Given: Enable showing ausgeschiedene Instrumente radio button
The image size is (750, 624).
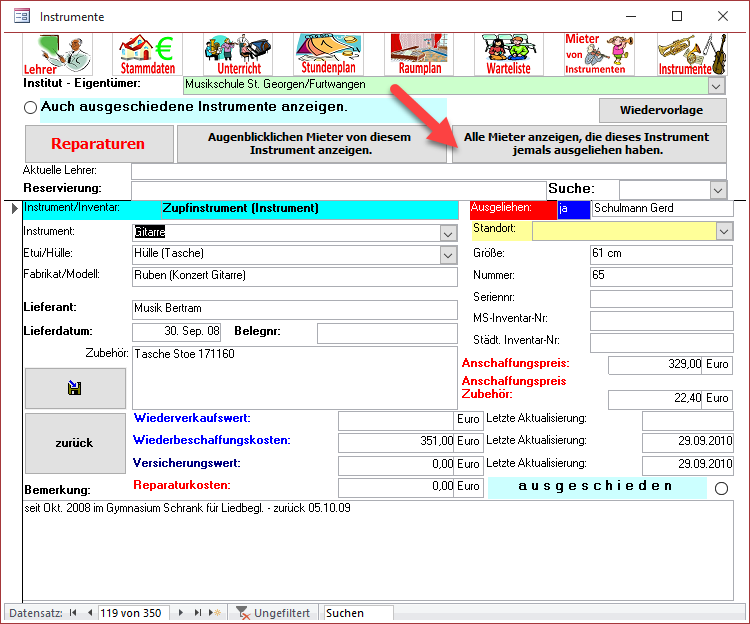Looking at the screenshot, I should [x=30, y=107].
